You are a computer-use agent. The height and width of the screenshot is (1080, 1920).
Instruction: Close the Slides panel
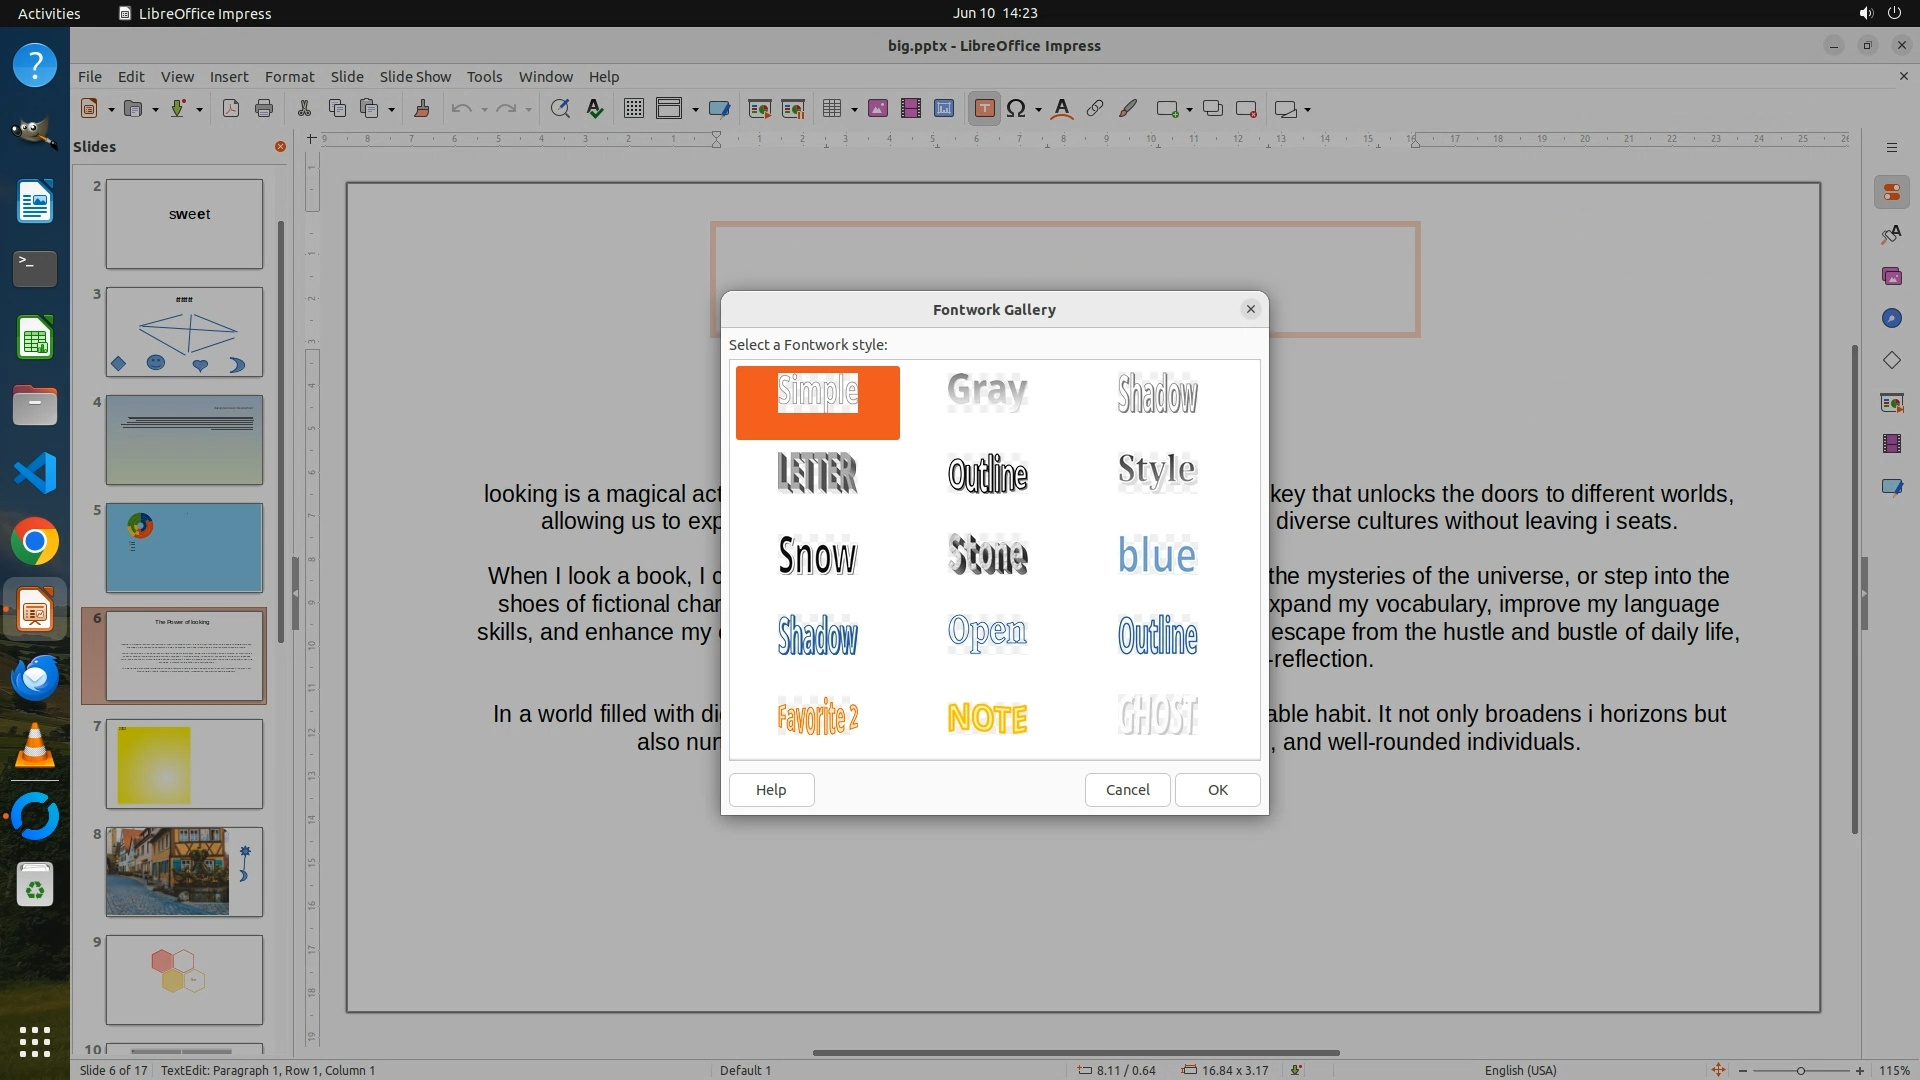click(280, 146)
